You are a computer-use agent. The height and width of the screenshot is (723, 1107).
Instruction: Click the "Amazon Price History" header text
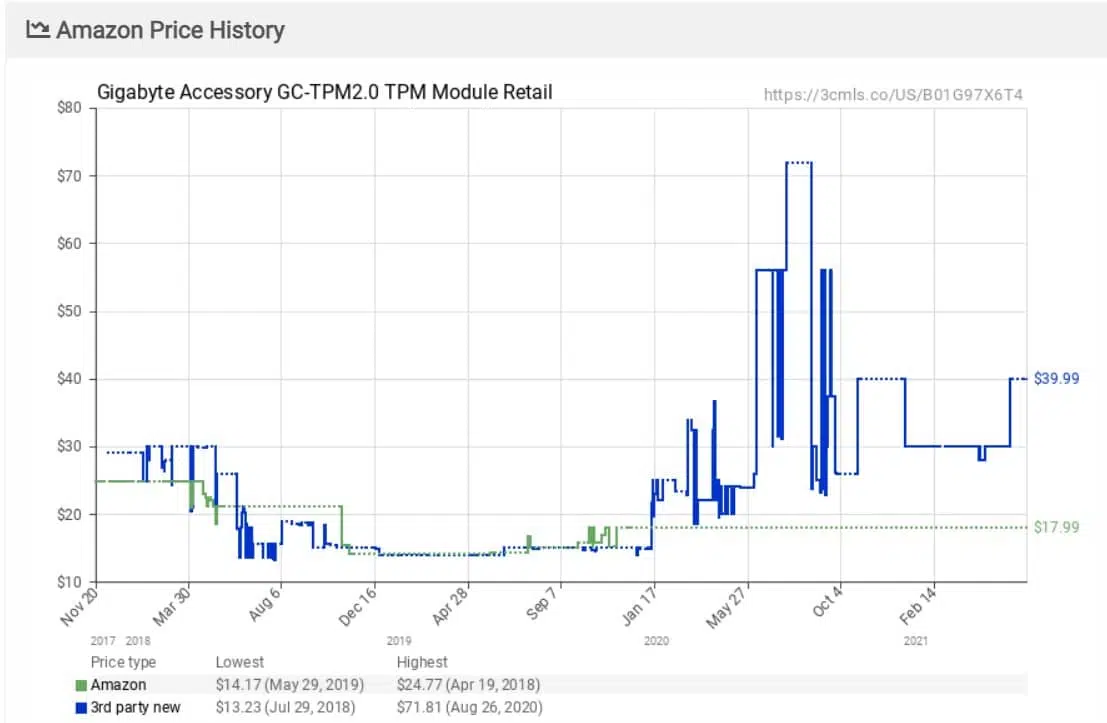(170, 29)
